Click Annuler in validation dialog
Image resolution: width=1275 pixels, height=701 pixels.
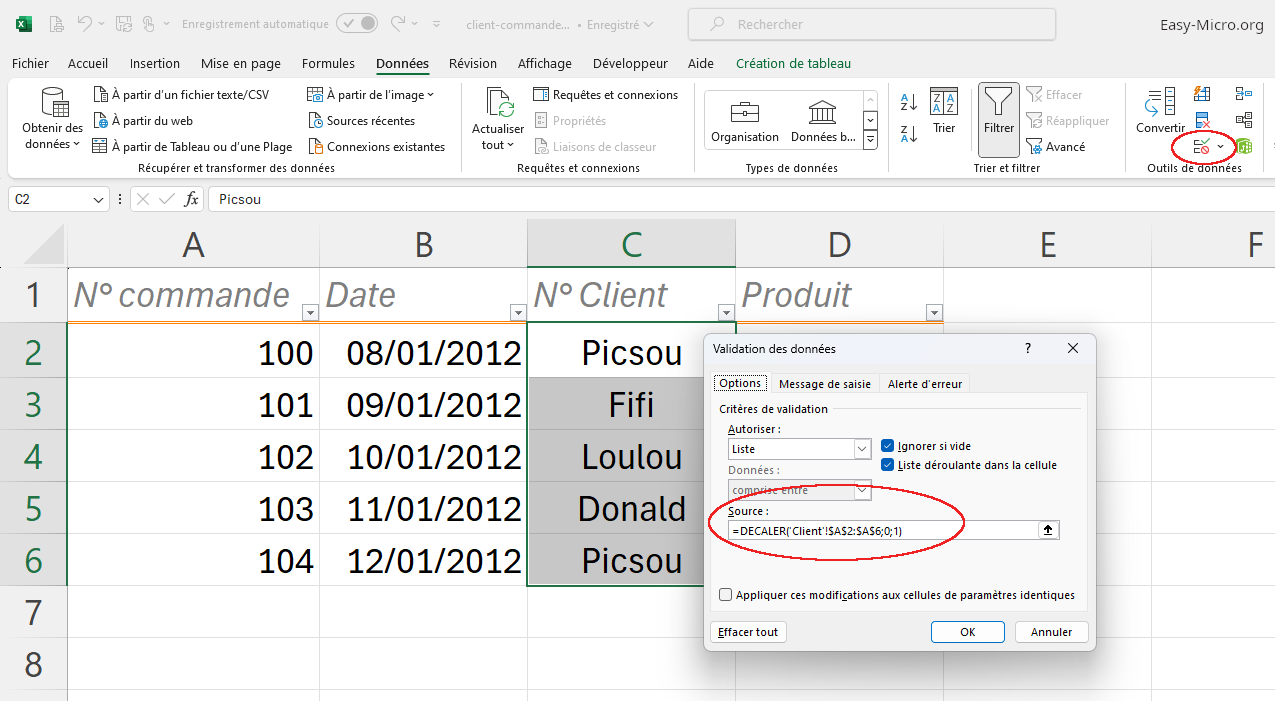coord(1052,632)
